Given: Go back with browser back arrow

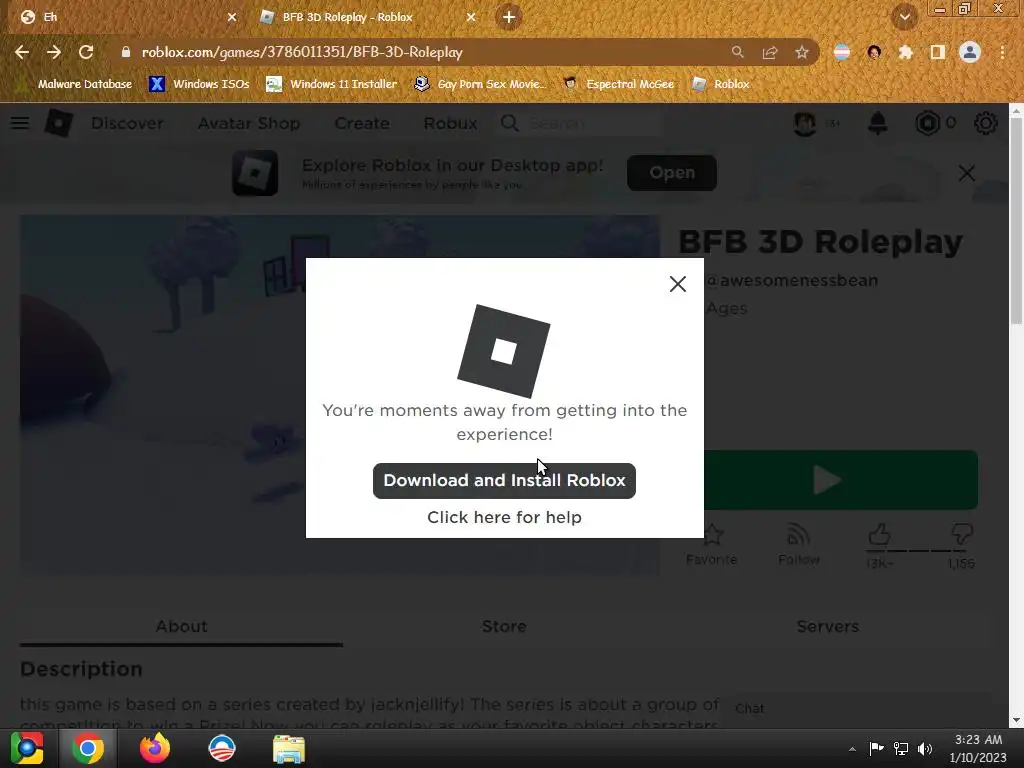Looking at the screenshot, I should coord(22,52).
